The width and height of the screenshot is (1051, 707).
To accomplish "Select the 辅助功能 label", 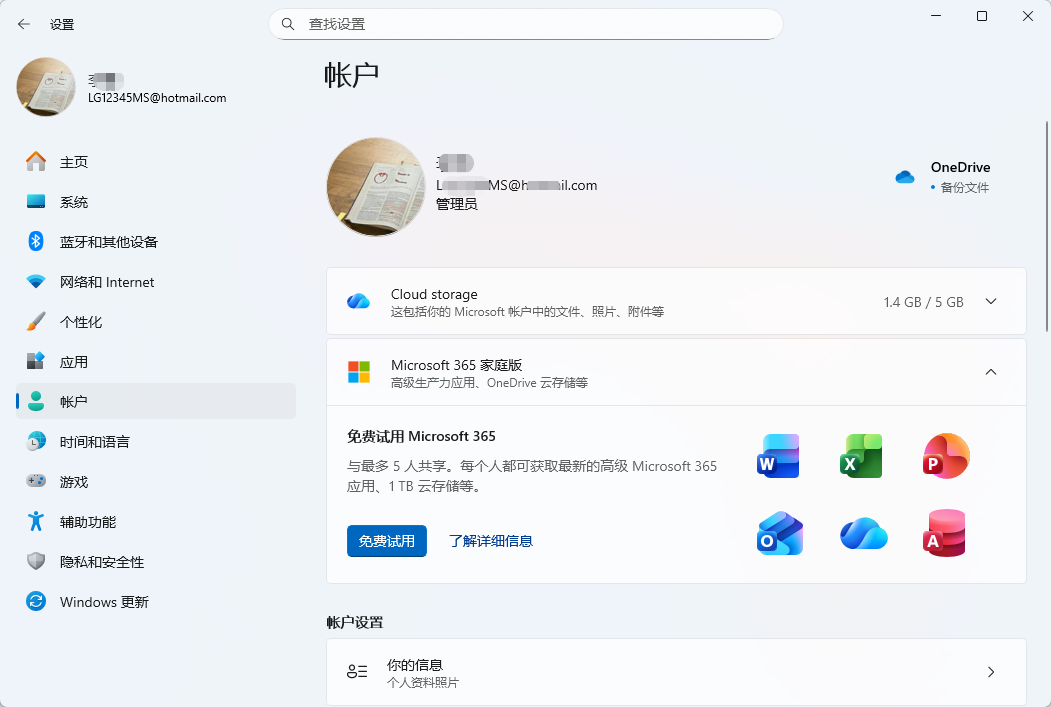I will point(88,522).
